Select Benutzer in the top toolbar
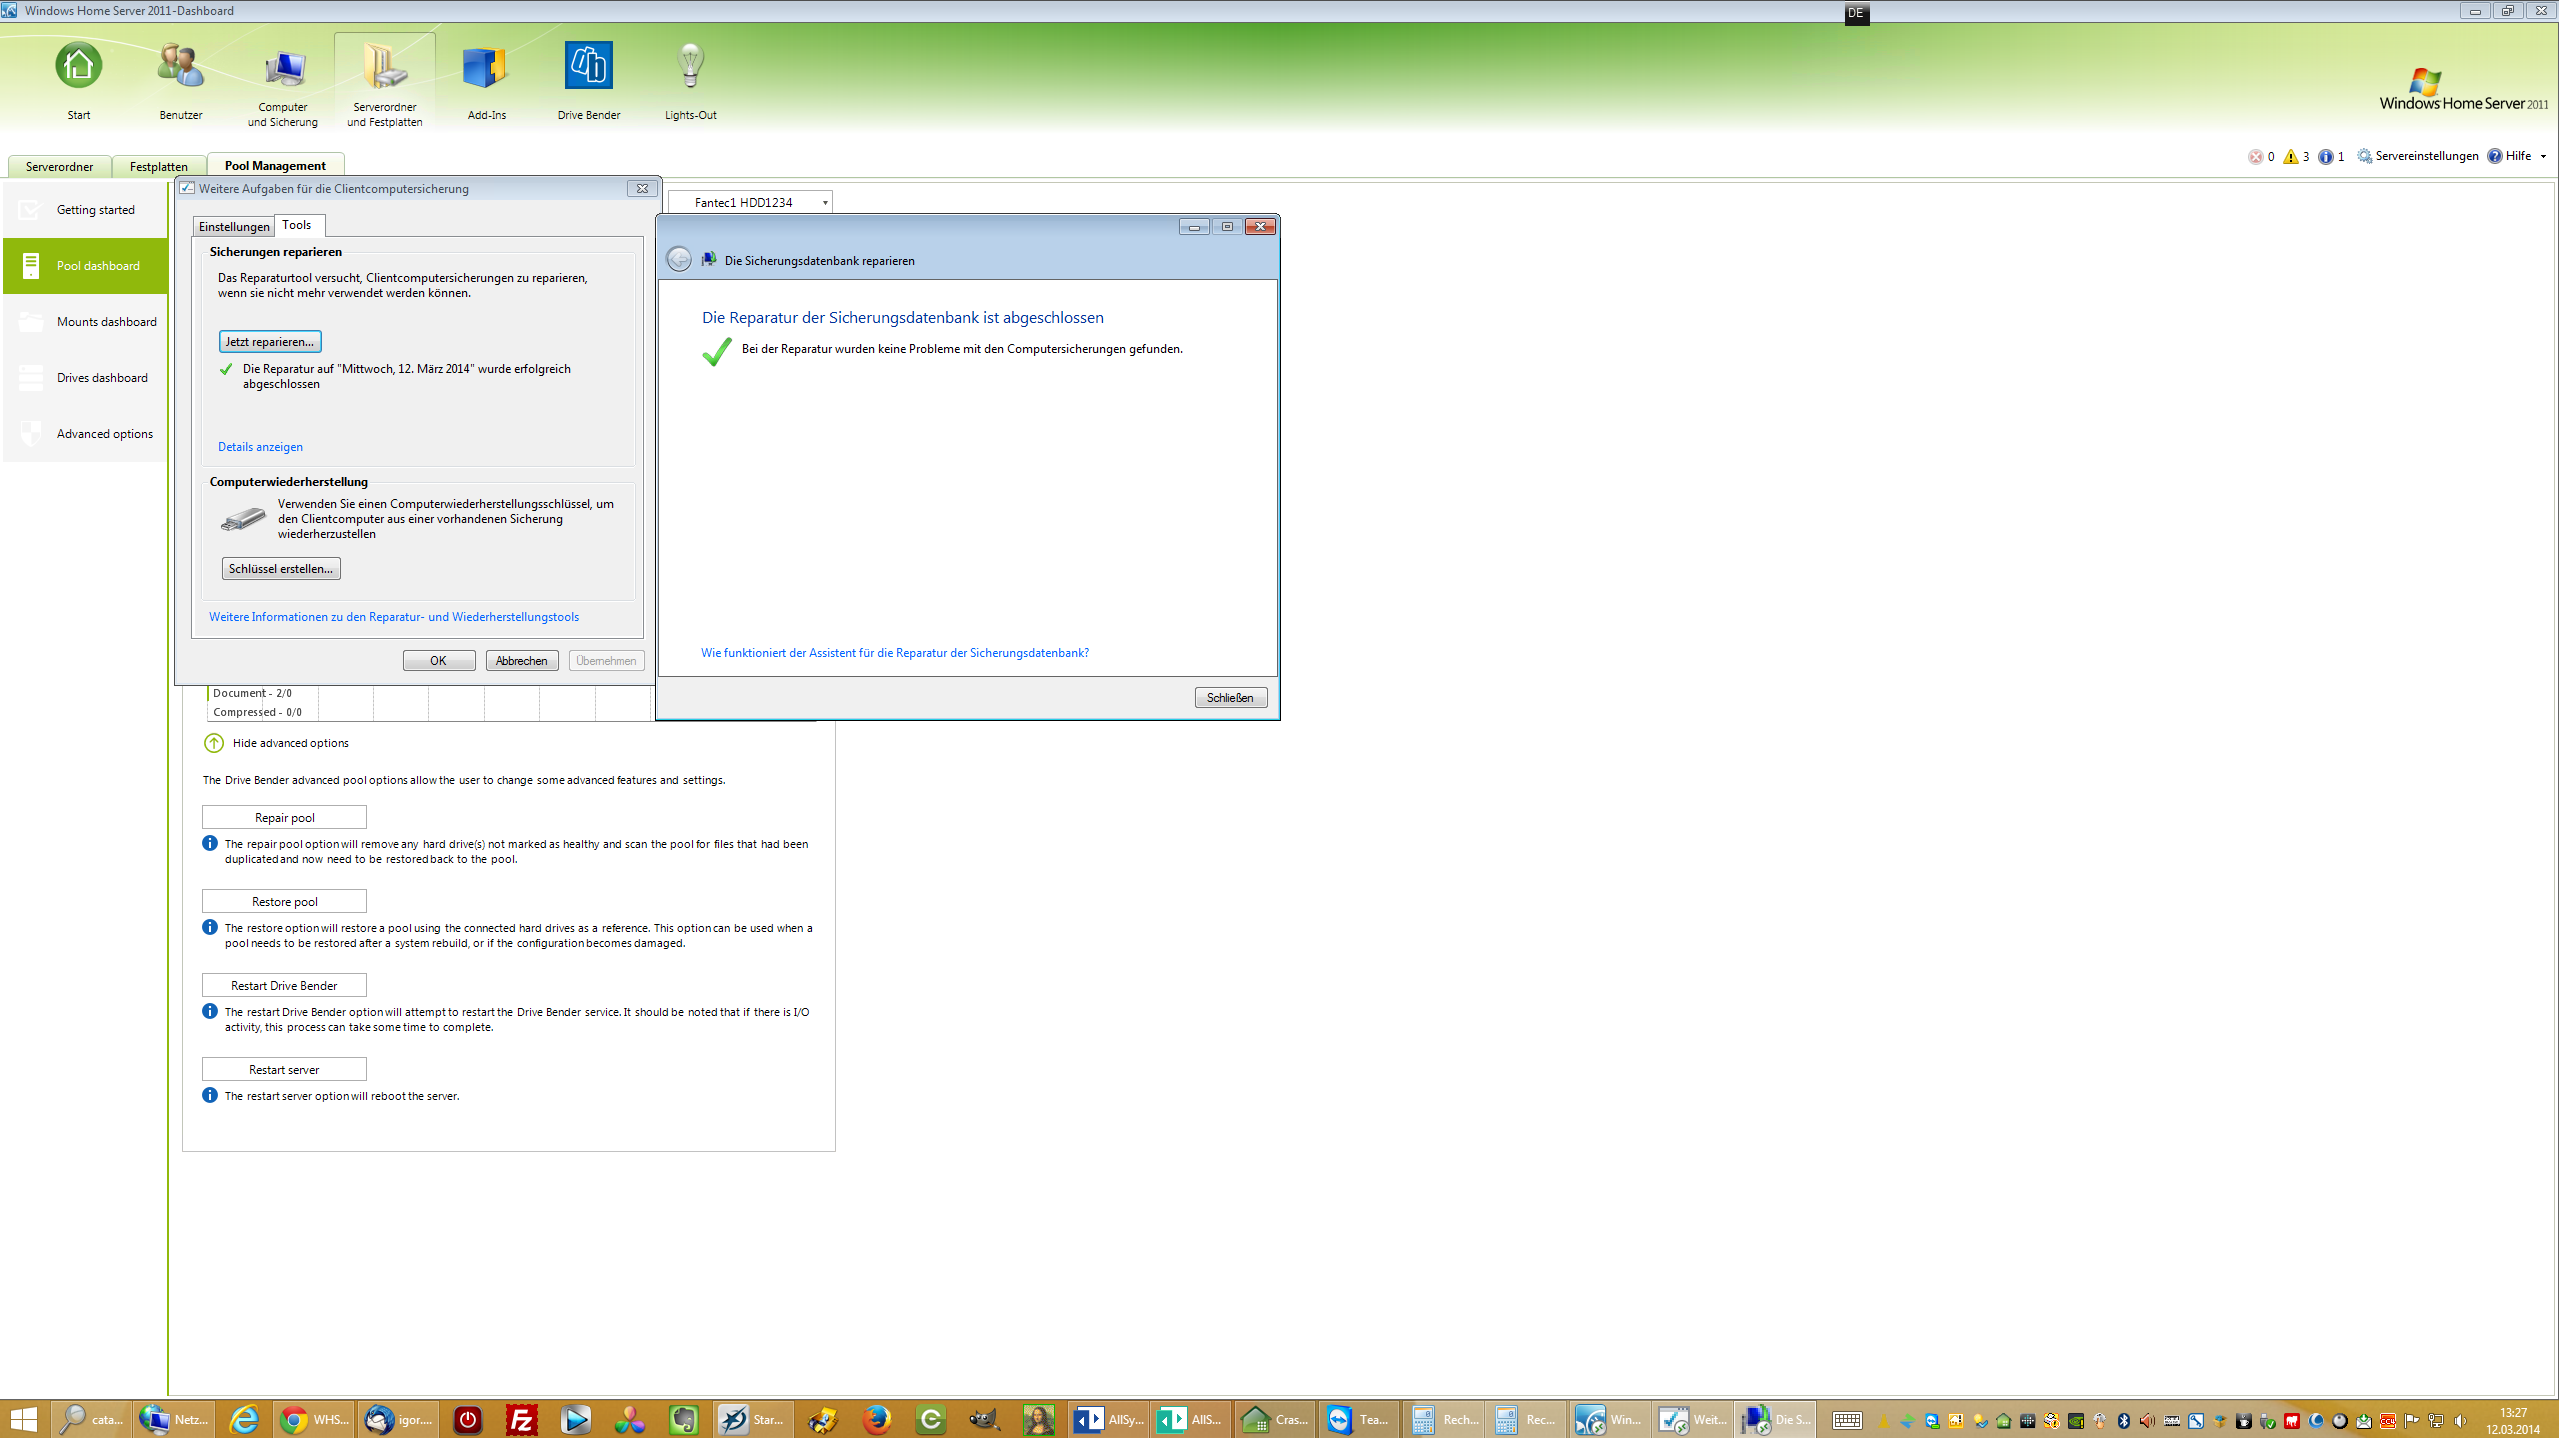Screen dimensions: 2559x1438 pyautogui.click(x=179, y=80)
